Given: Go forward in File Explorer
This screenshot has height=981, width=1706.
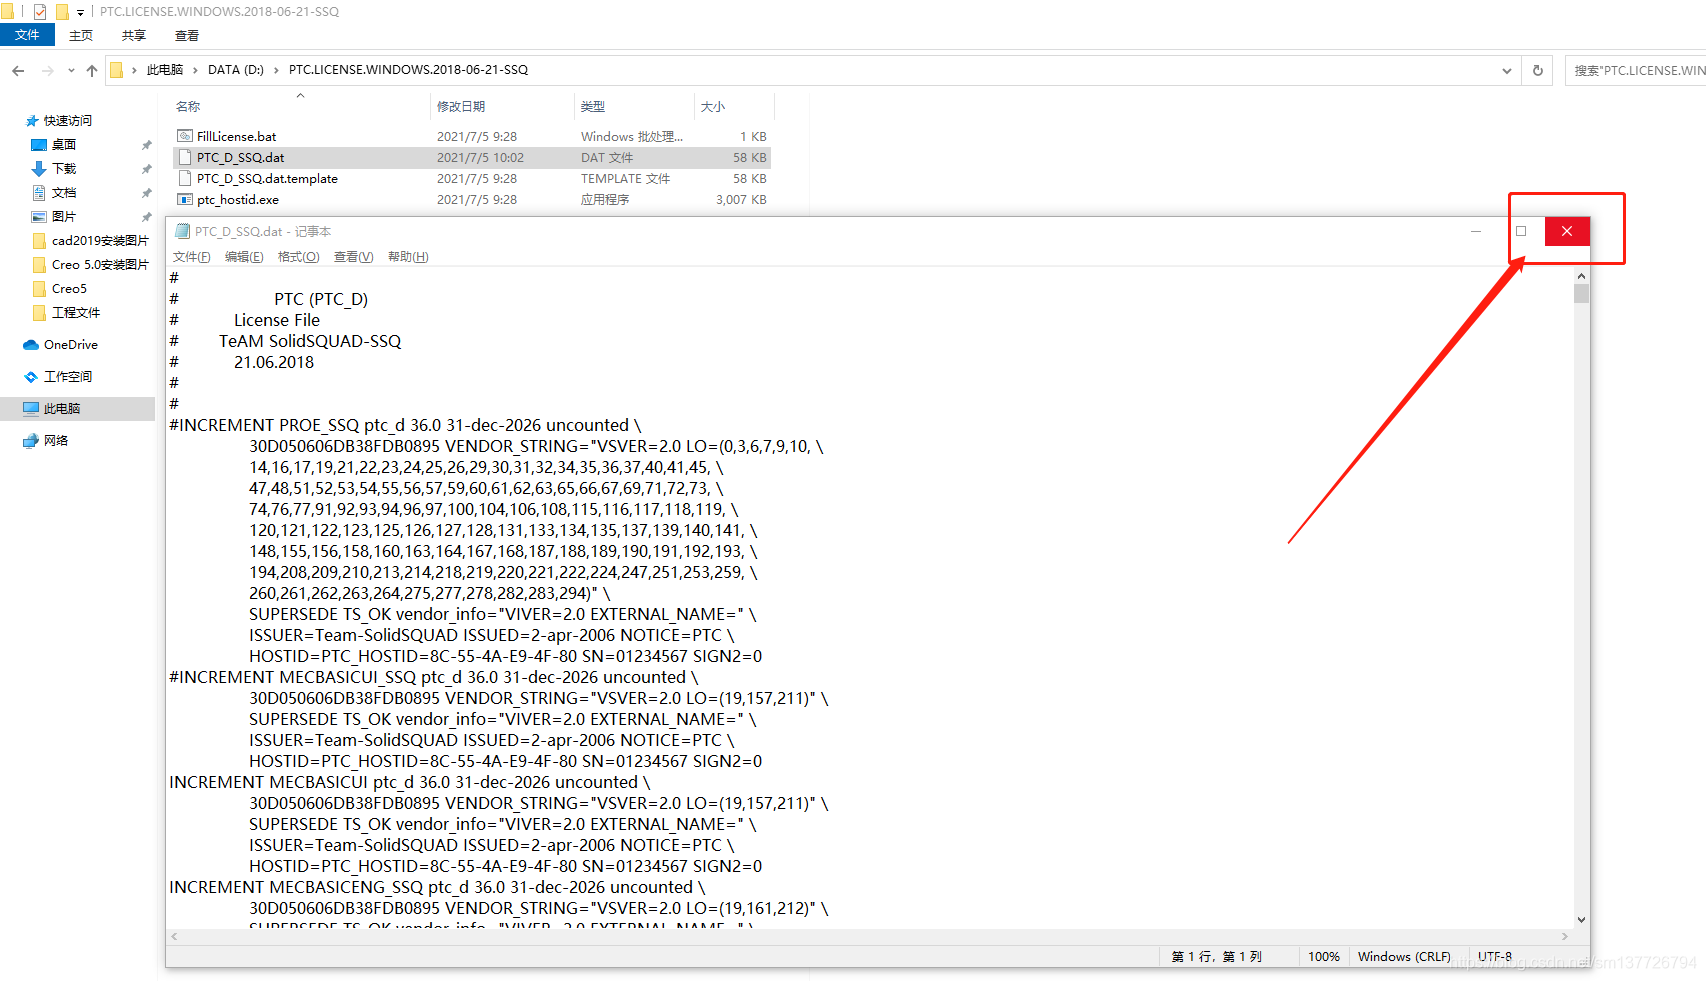Looking at the screenshot, I should pos(47,70).
